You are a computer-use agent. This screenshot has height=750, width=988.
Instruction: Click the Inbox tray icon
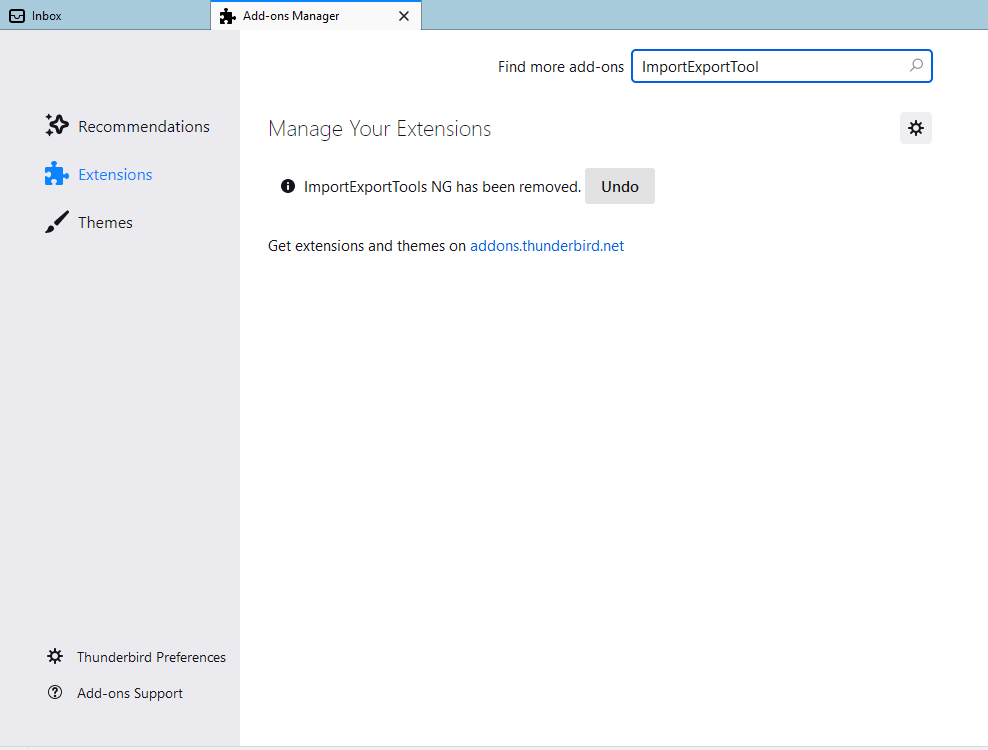18,16
